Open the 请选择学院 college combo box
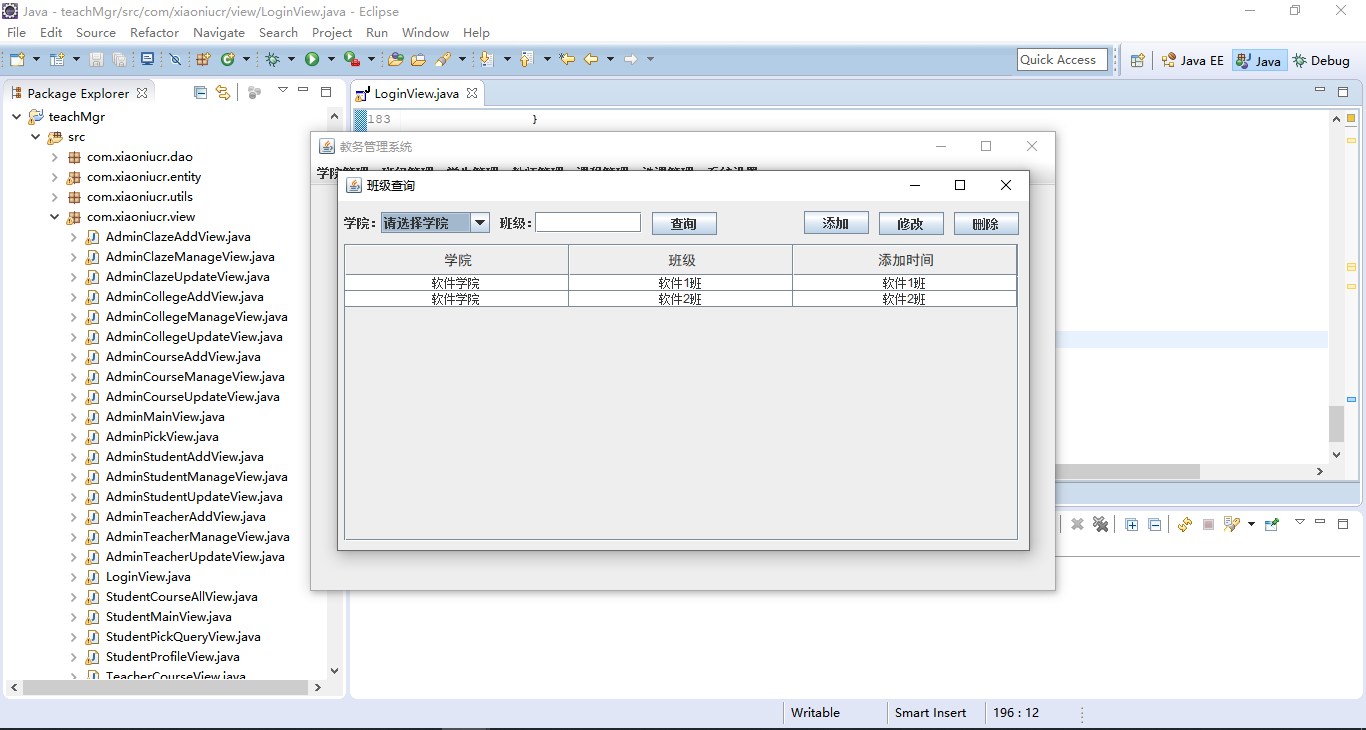 435,223
